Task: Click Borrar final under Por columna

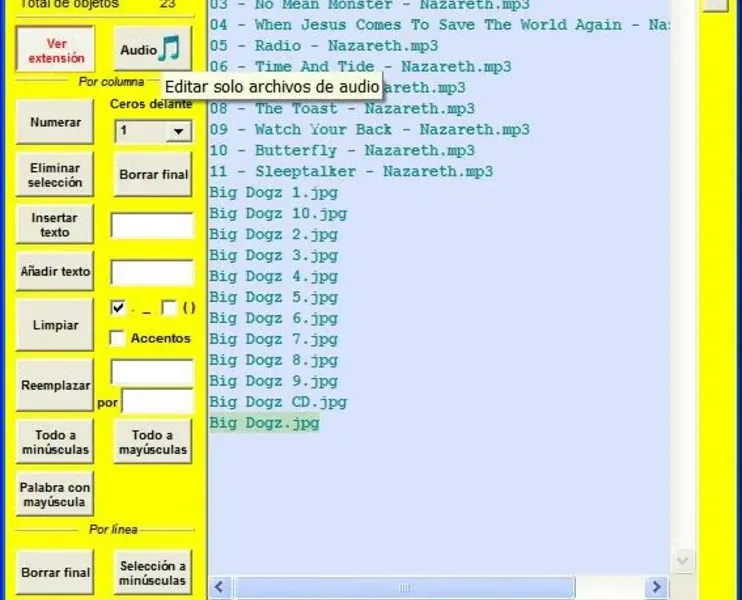Action: pos(153,175)
